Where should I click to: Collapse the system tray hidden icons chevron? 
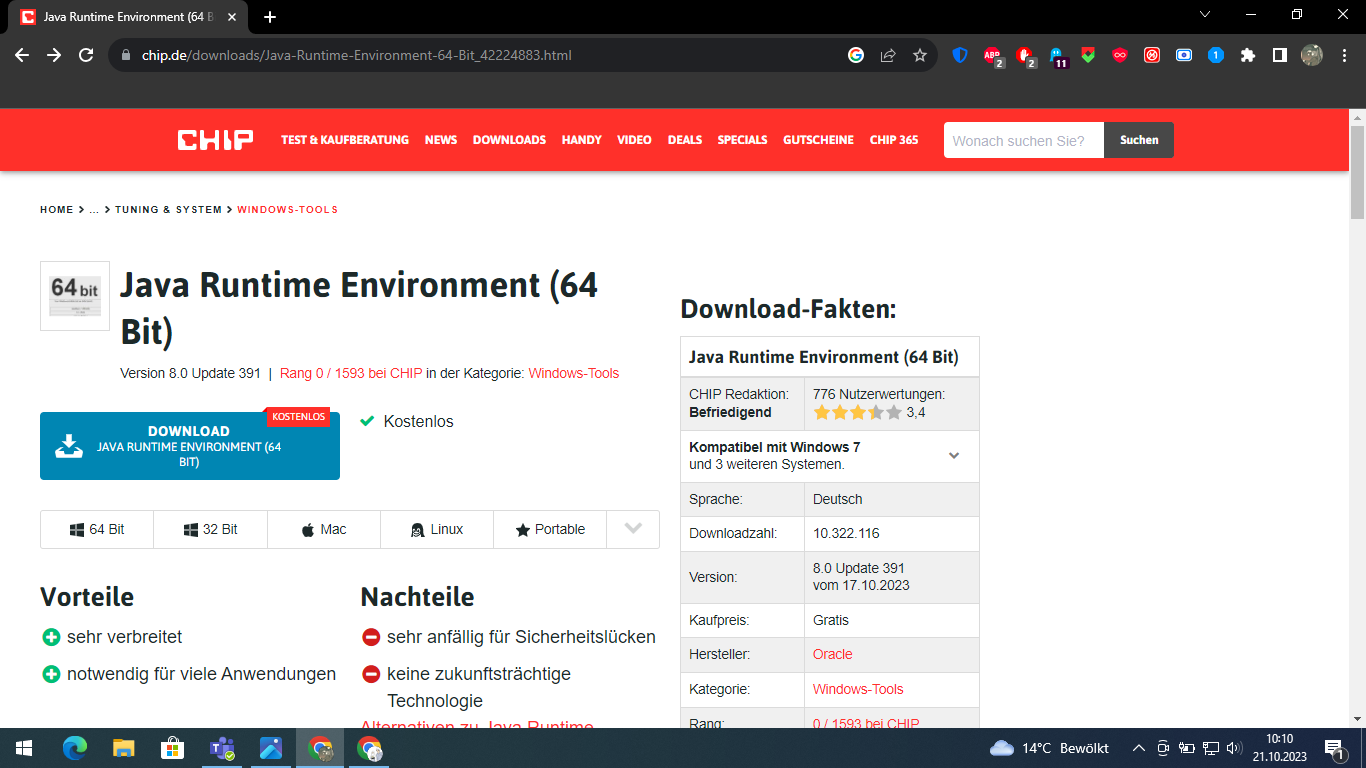coord(1138,747)
